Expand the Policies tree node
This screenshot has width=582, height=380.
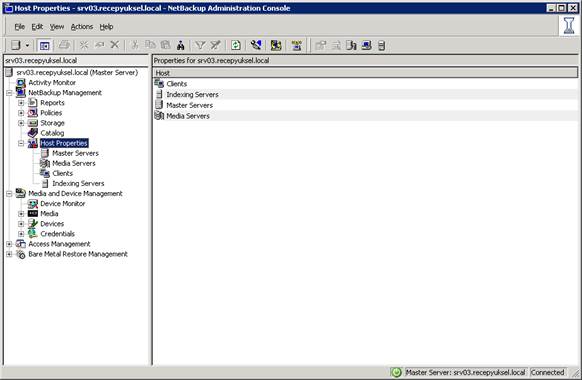click(21, 113)
